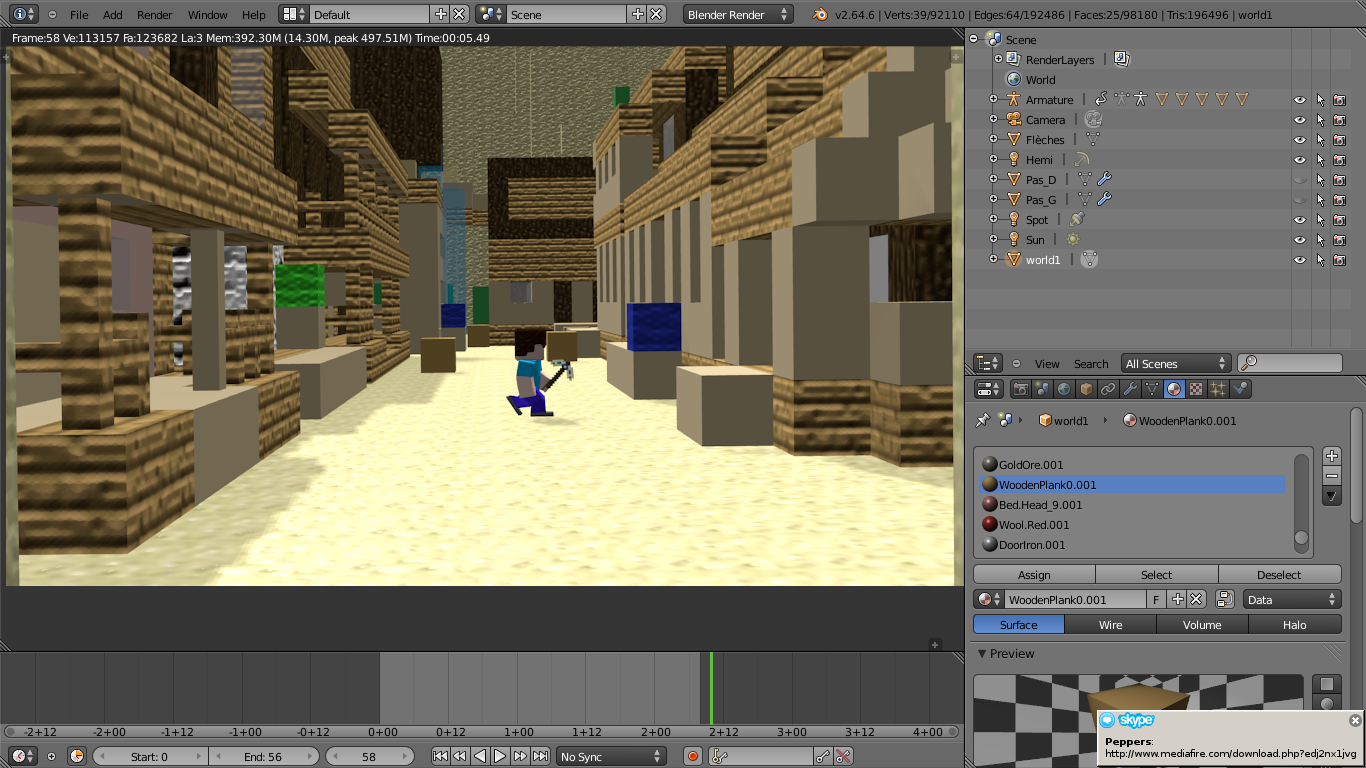Play the animation forward
This screenshot has height=768, width=1366.
point(500,757)
